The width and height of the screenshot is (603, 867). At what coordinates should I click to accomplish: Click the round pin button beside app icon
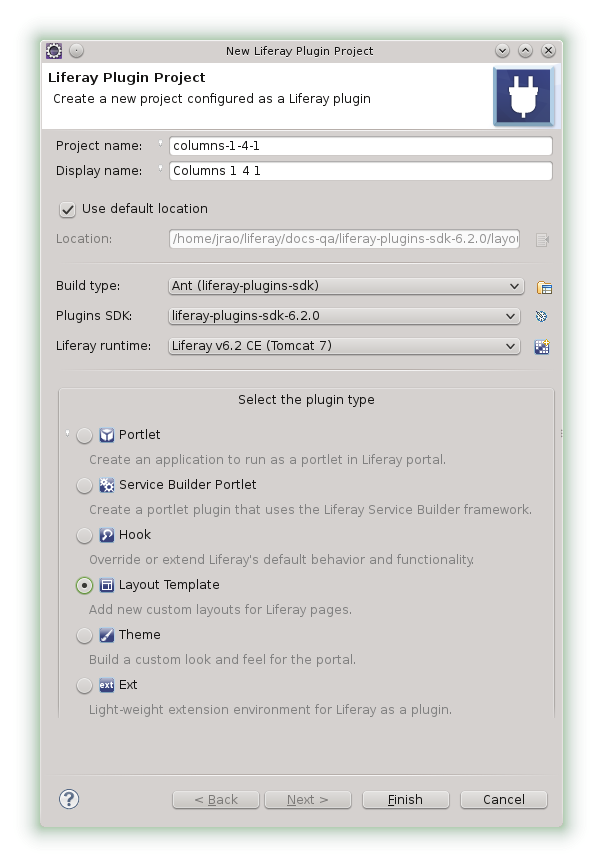[76, 51]
